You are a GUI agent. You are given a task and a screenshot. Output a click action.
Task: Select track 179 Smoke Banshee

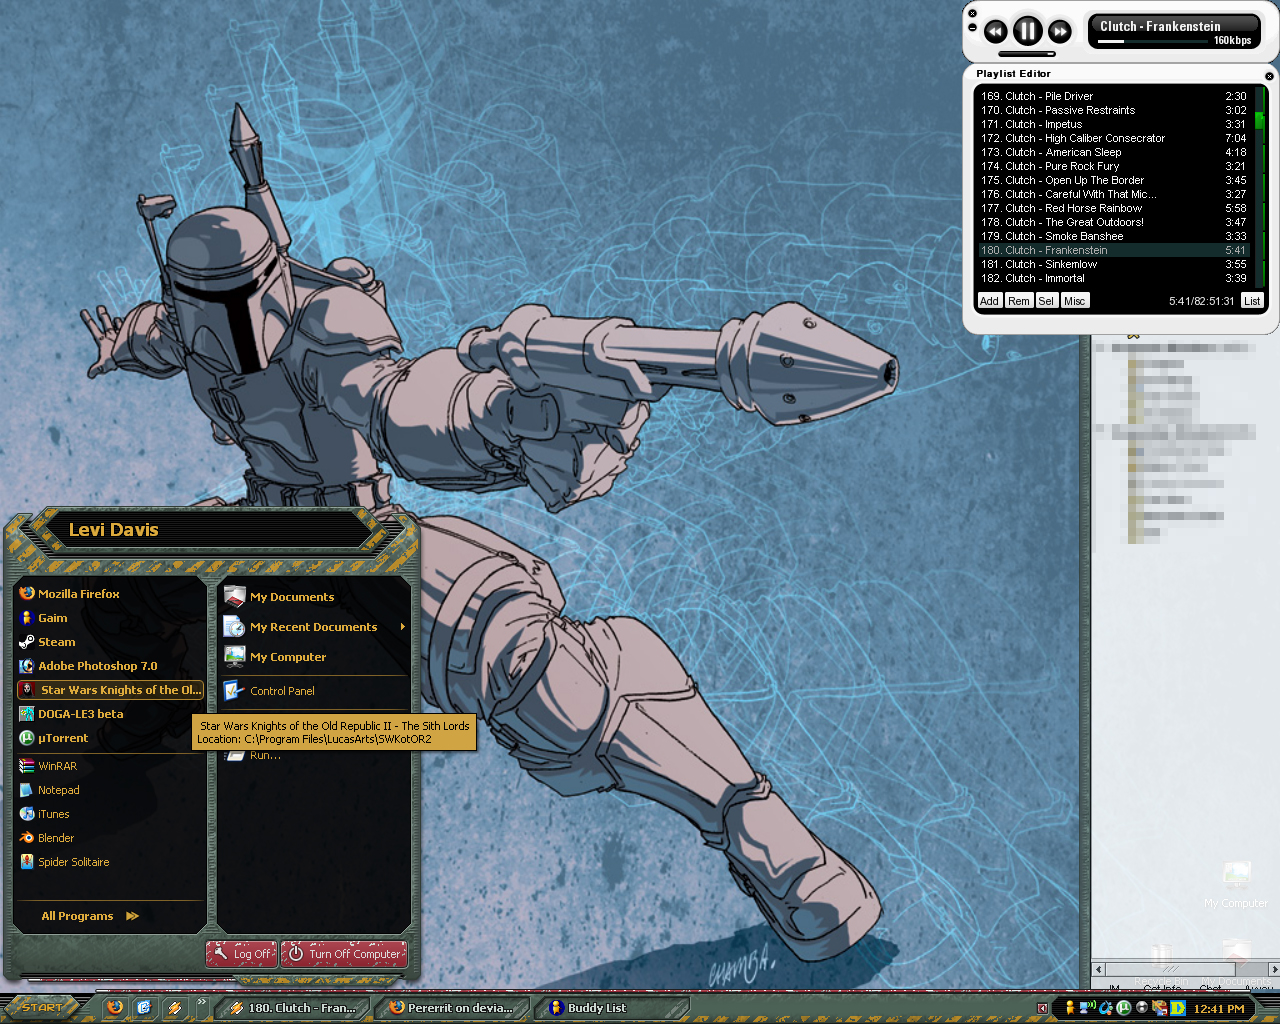pos(1114,237)
